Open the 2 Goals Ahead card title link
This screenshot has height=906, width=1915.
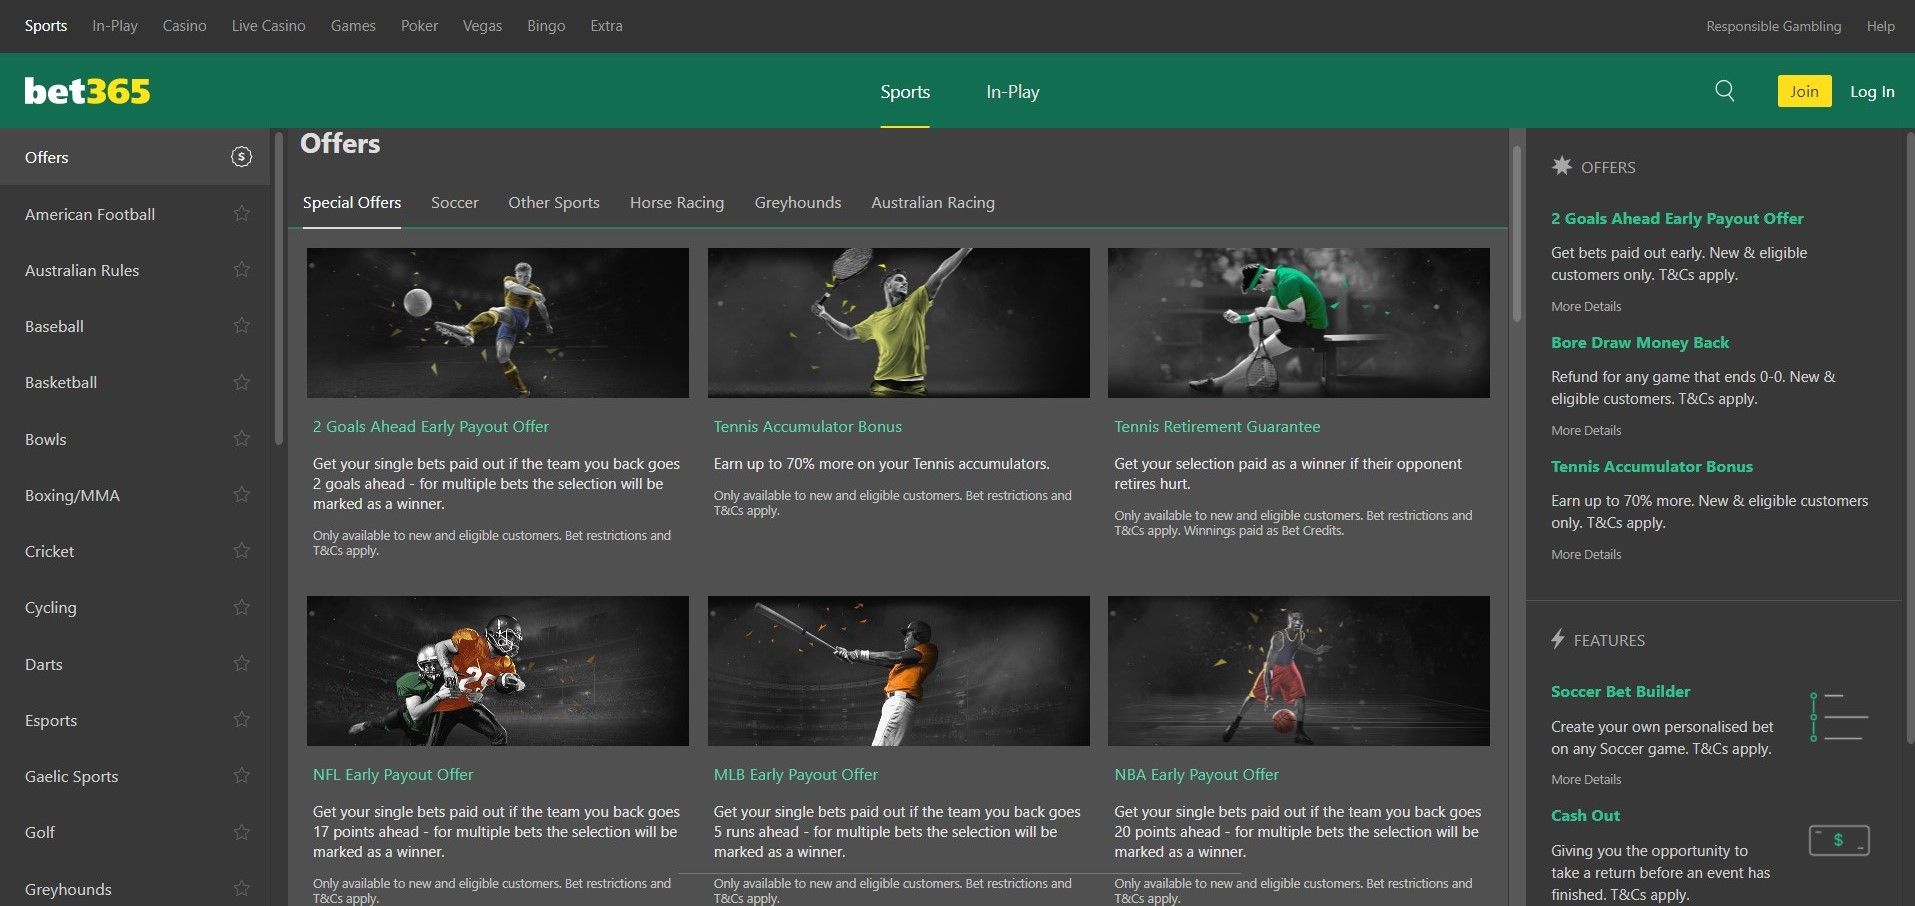click(x=431, y=426)
